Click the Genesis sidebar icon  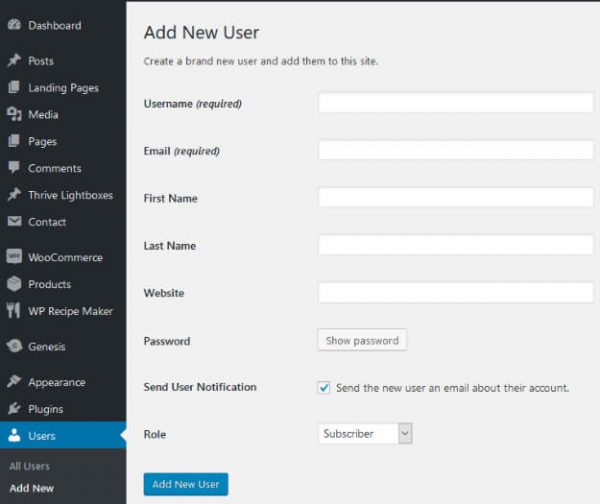pos(15,346)
